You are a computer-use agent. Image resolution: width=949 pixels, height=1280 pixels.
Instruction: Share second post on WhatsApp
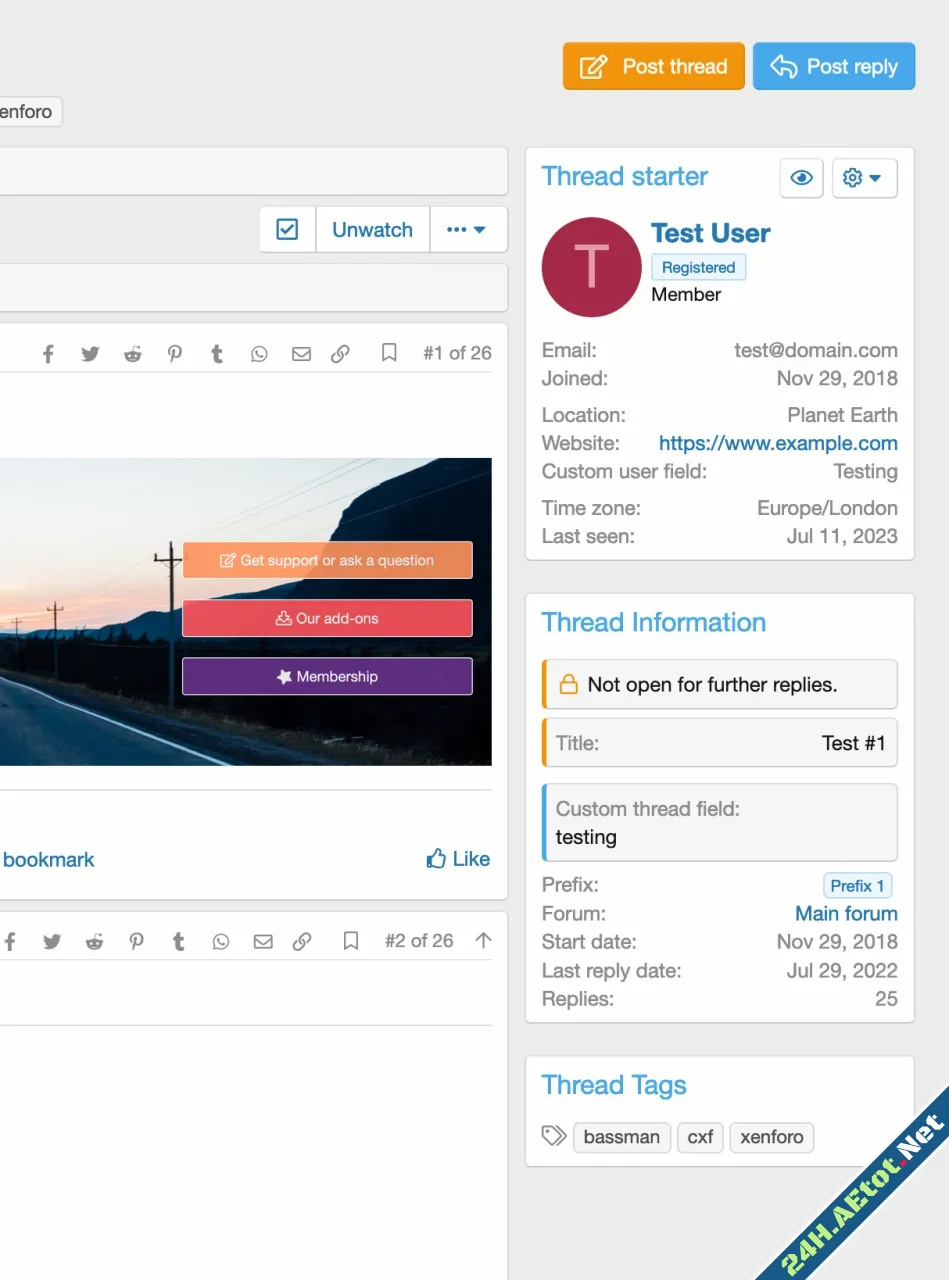point(221,941)
